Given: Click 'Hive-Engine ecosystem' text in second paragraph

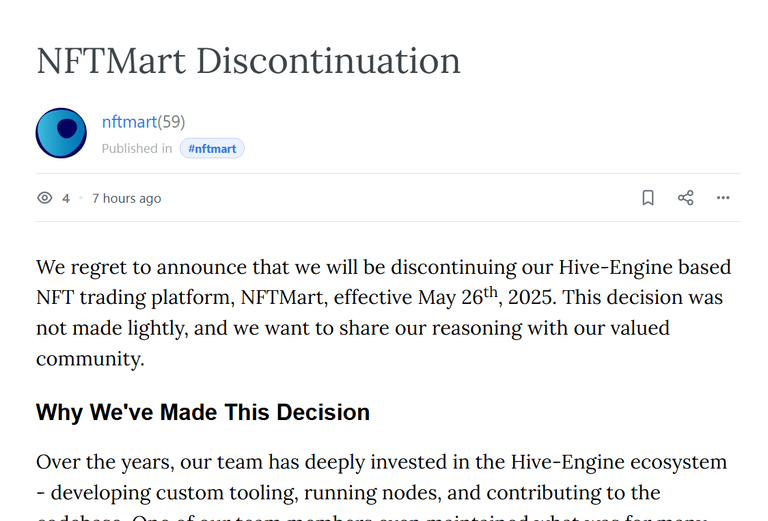Looking at the screenshot, I should click(619, 462).
